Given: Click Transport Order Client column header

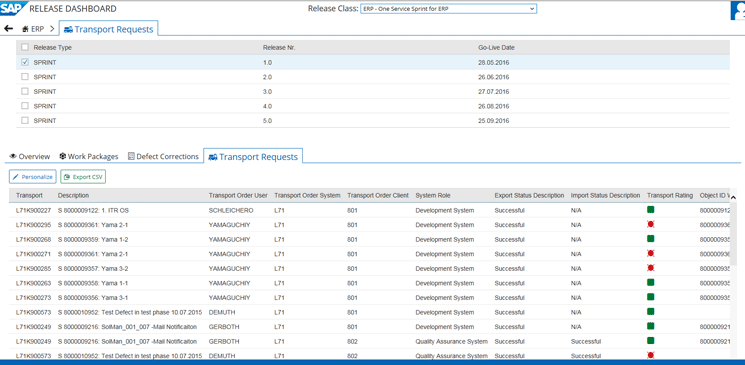Looking at the screenshot, I should [378, 195].
